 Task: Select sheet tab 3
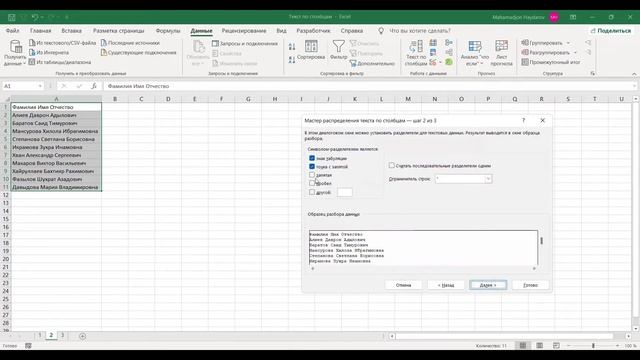click(62, 336)
